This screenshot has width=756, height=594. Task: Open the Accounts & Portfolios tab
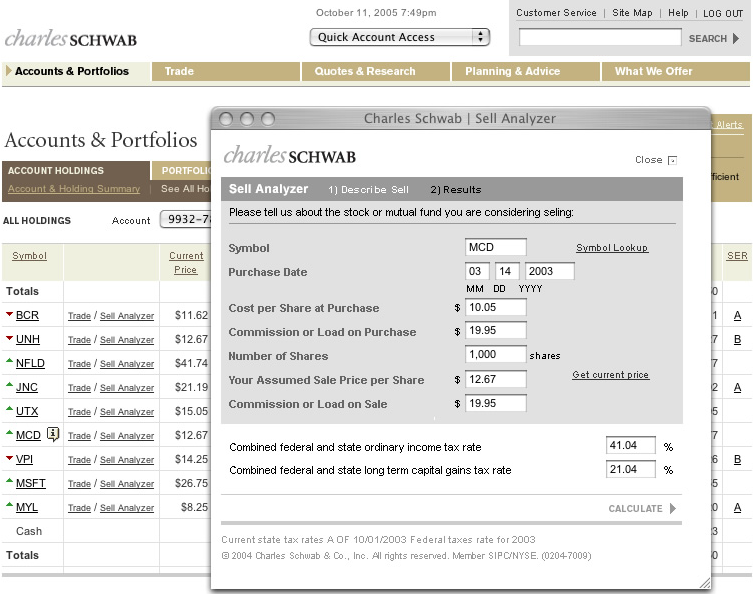pos(76,71)
